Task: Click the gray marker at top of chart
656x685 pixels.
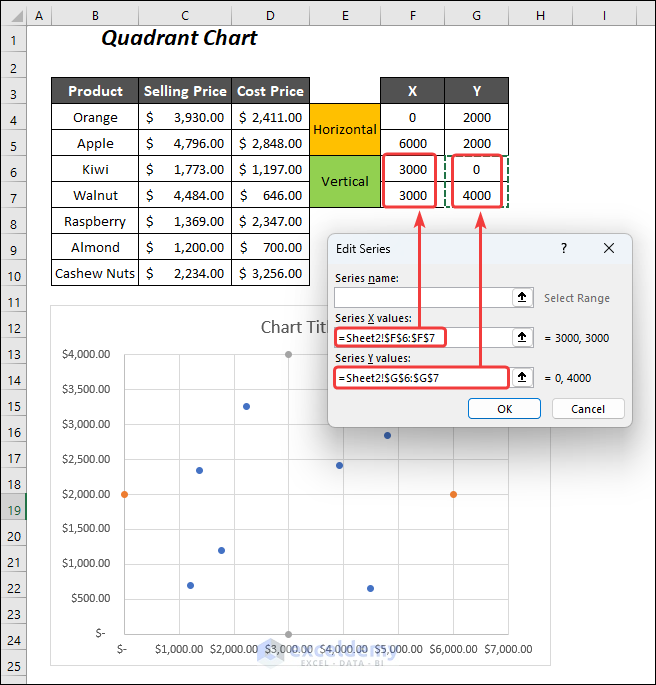Action: pyautogui.click(x=288, y=354)
